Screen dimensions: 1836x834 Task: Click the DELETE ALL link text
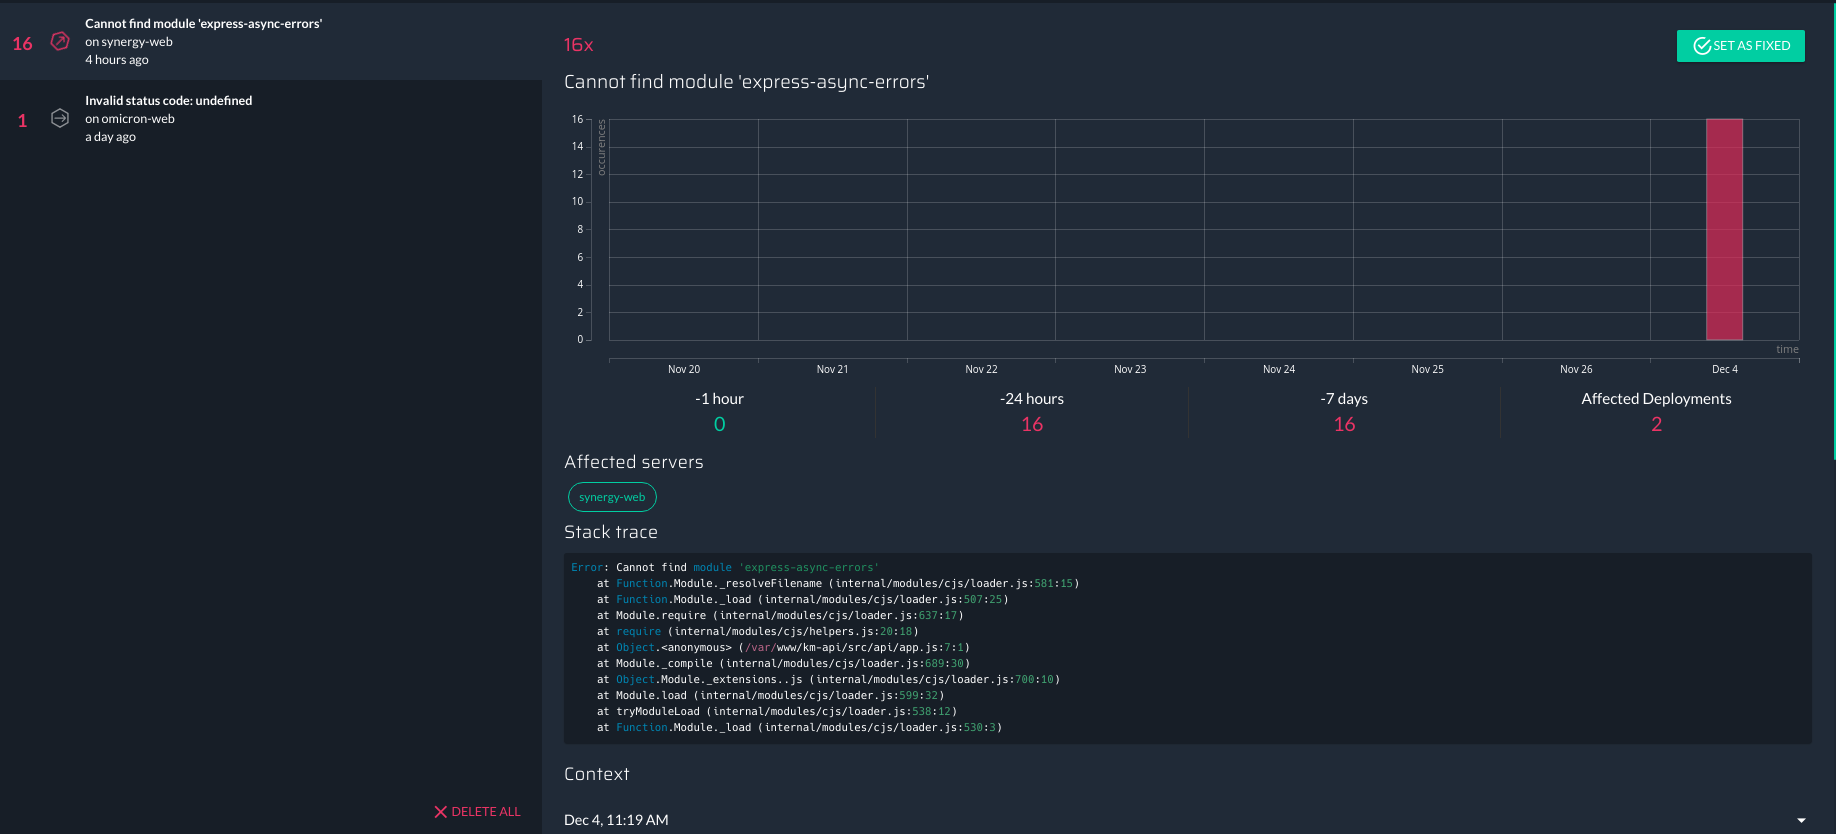[486, 812]
